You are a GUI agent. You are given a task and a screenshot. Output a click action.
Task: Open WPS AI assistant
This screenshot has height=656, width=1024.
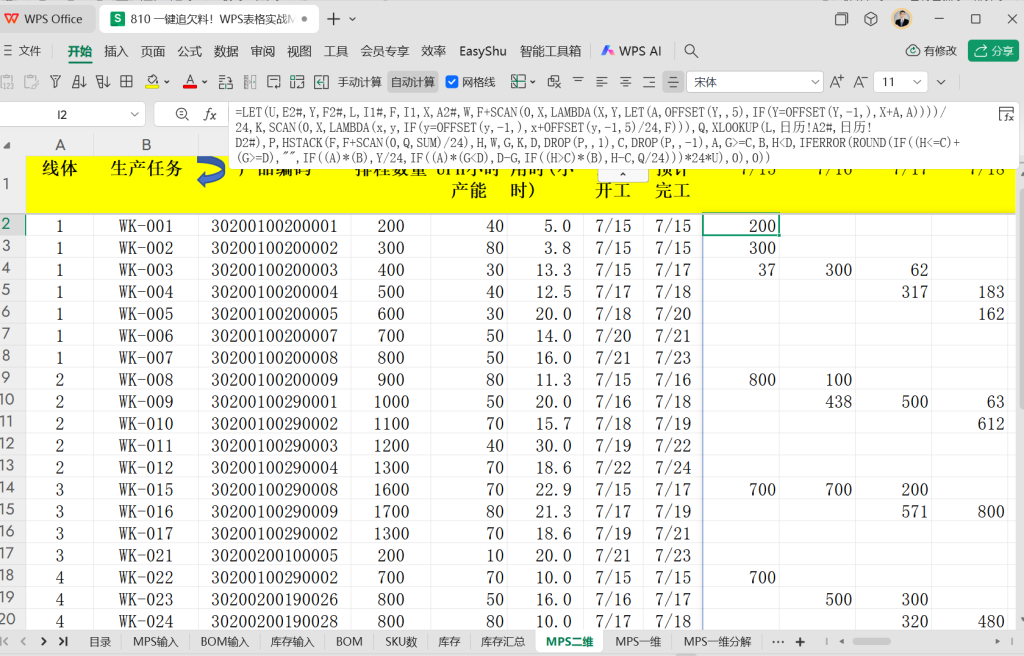(631, 51)
